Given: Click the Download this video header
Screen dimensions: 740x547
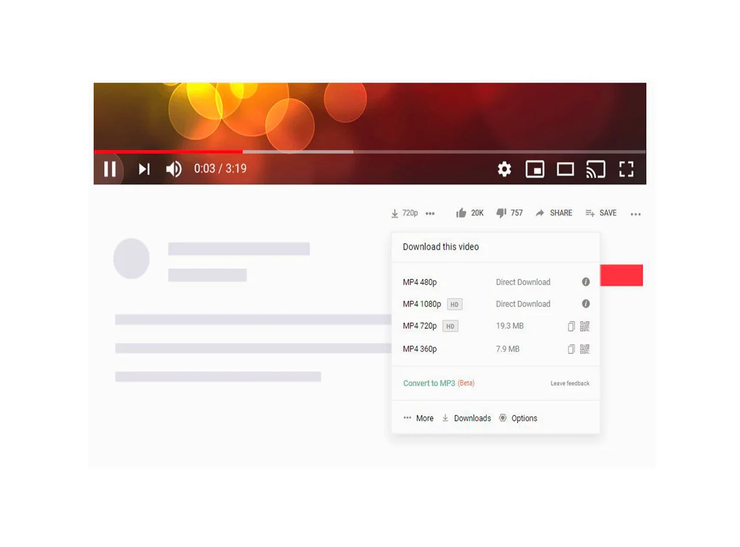Looking at the screenshot, I should pos(440,247).
